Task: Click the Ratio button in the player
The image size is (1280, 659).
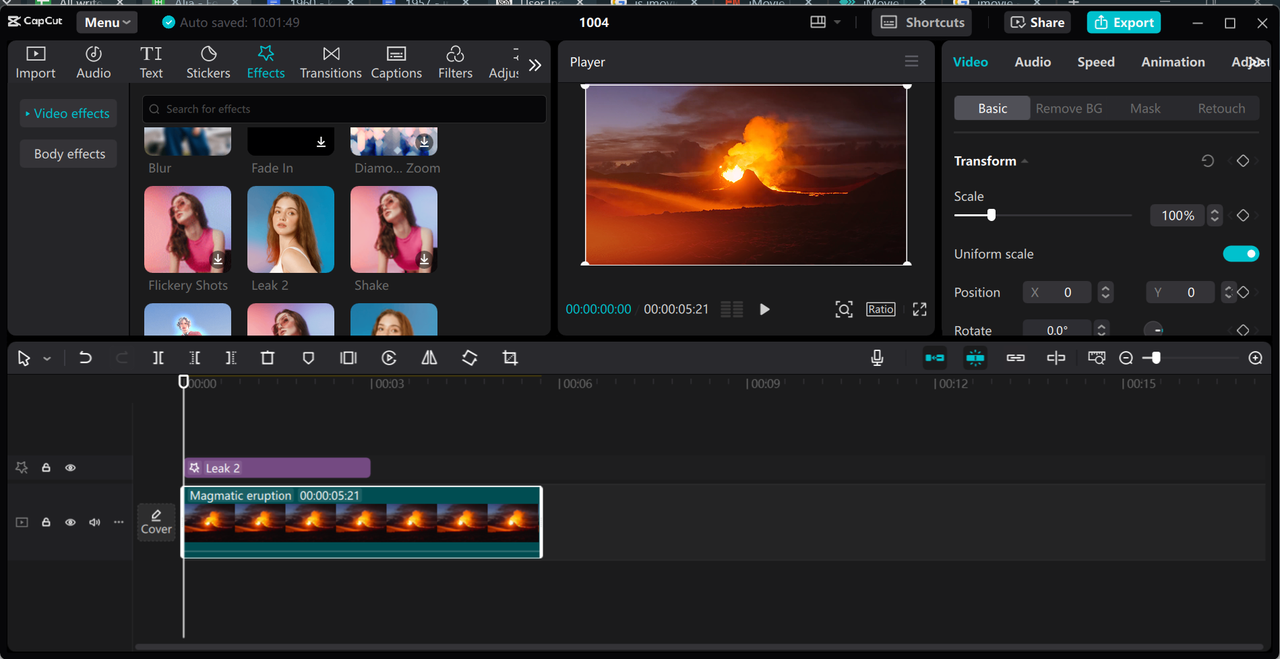Action: click(x=881, y=309)
